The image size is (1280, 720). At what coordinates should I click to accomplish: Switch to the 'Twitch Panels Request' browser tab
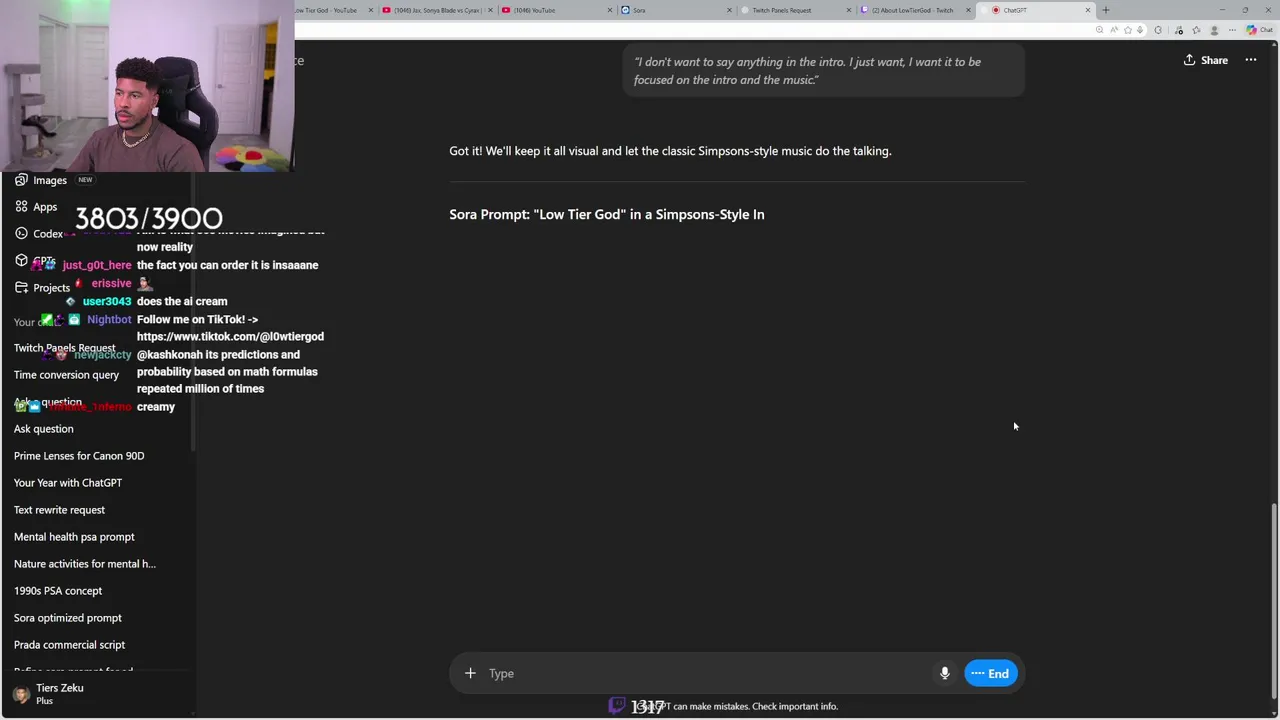tap(795, 10)
